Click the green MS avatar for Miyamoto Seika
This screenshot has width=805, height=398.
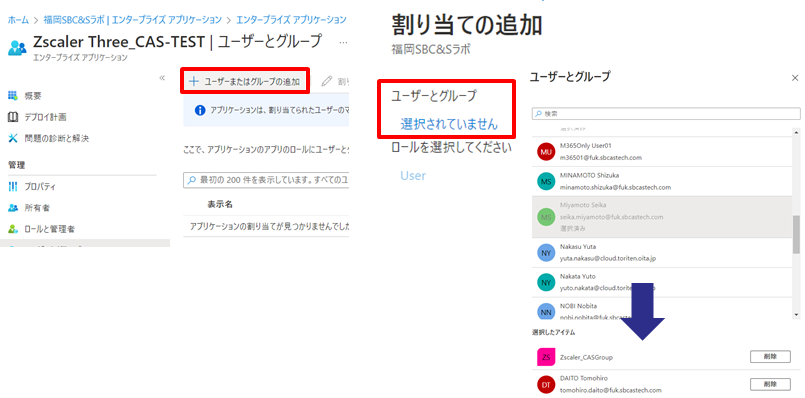coord(546,217)
